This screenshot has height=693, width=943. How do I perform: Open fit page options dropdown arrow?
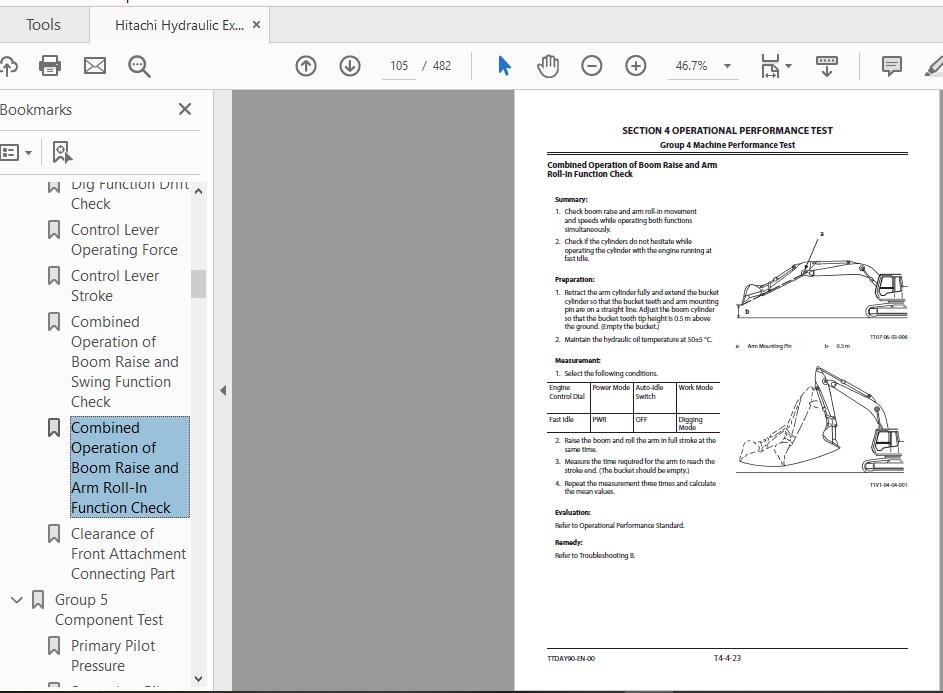[788, 66]
